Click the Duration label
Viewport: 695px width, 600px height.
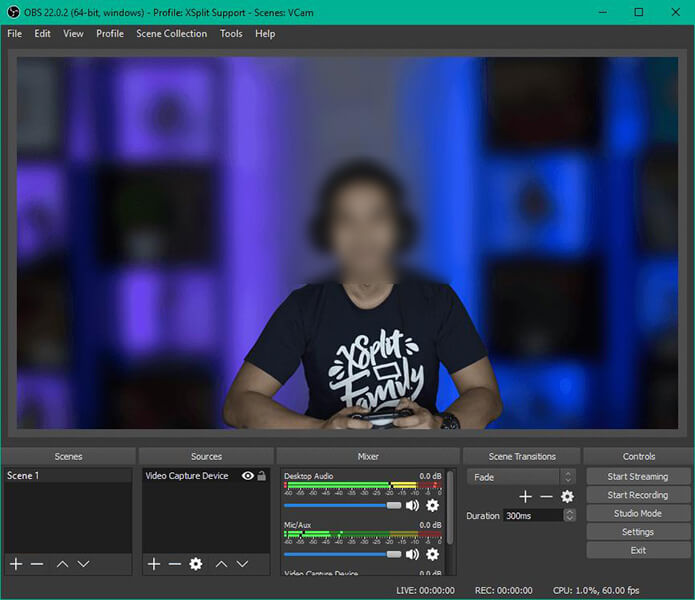tap(483, 516)
